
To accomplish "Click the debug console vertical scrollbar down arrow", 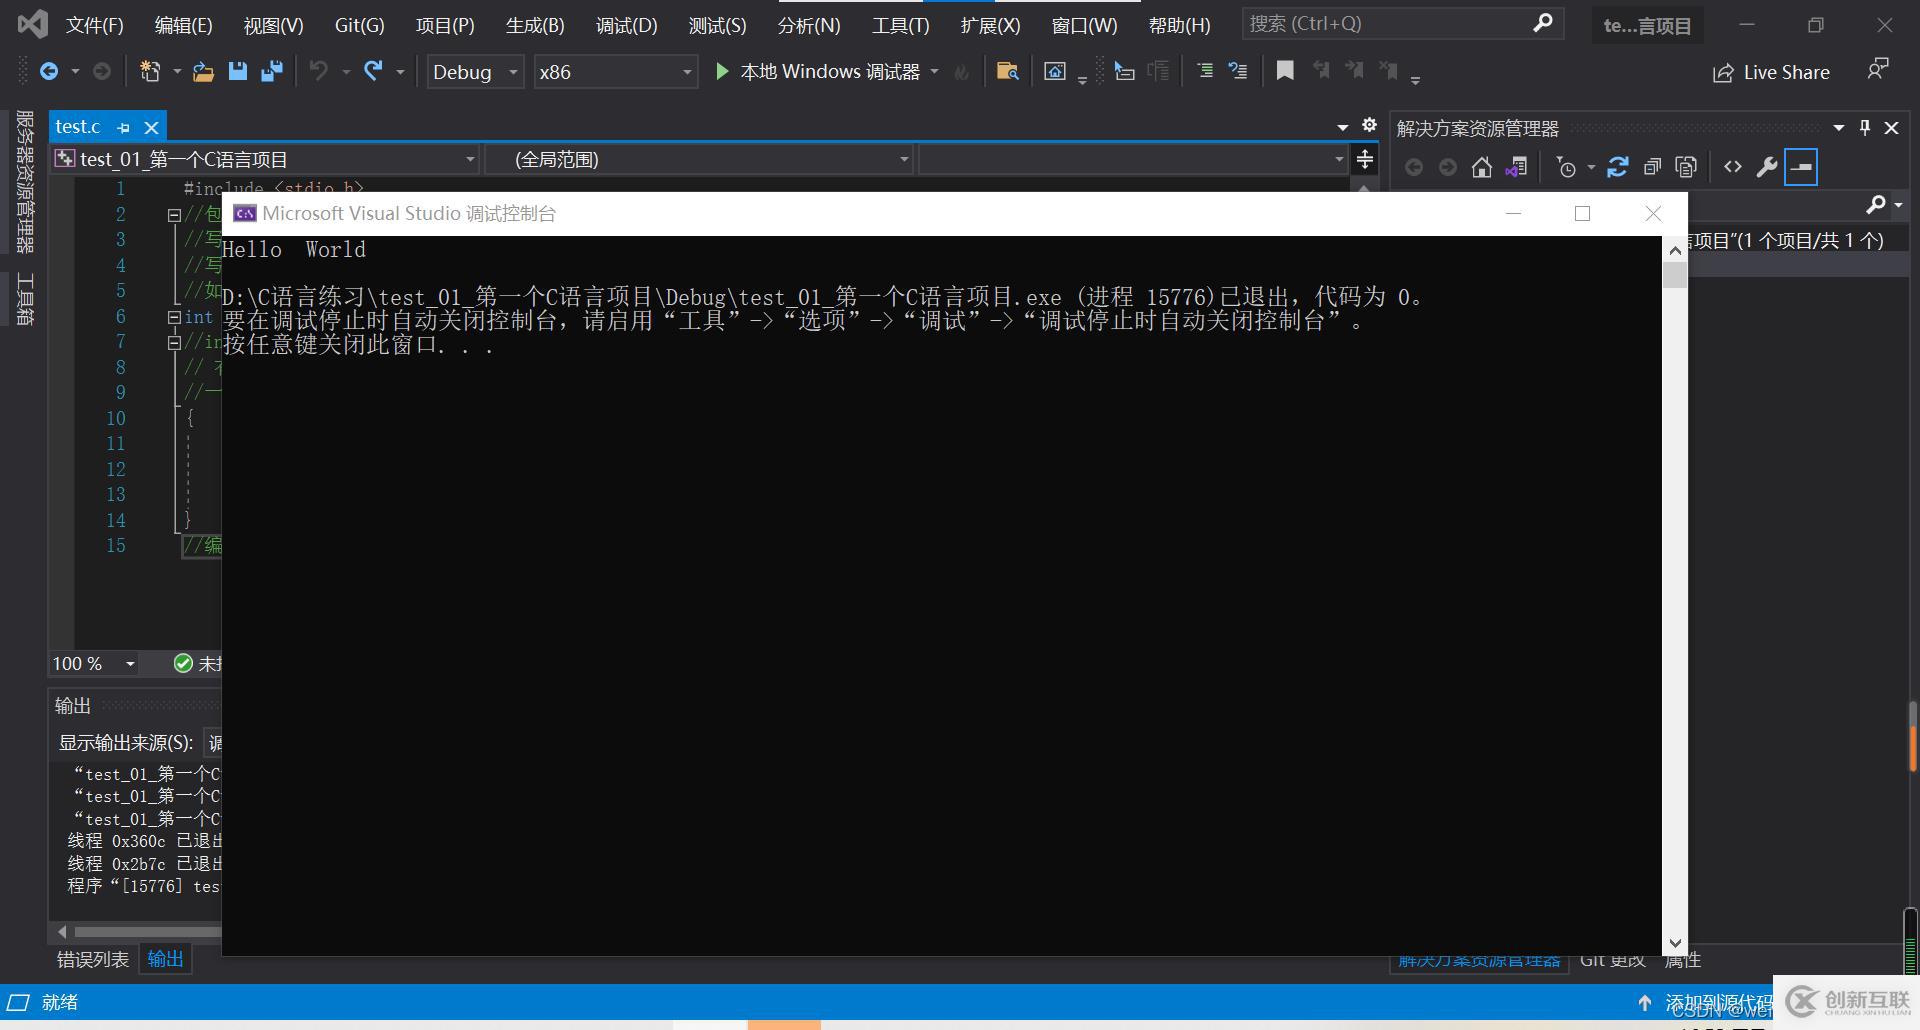I will [x=1675, y=943].
